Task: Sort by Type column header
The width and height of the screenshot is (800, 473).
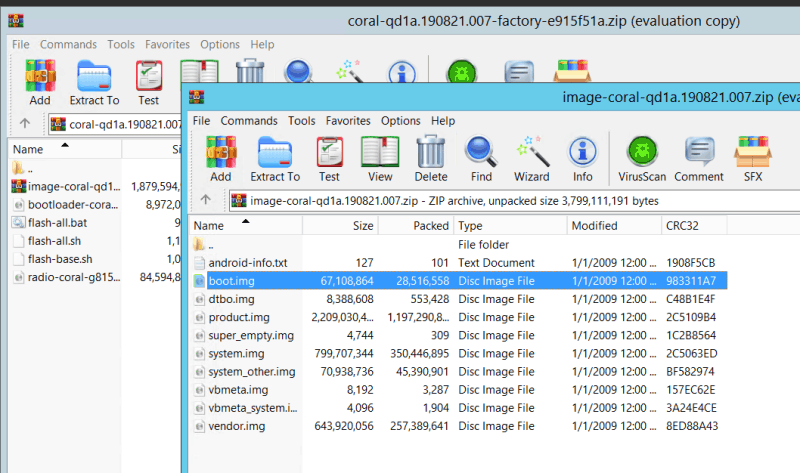Action: [x=511, y=226]
